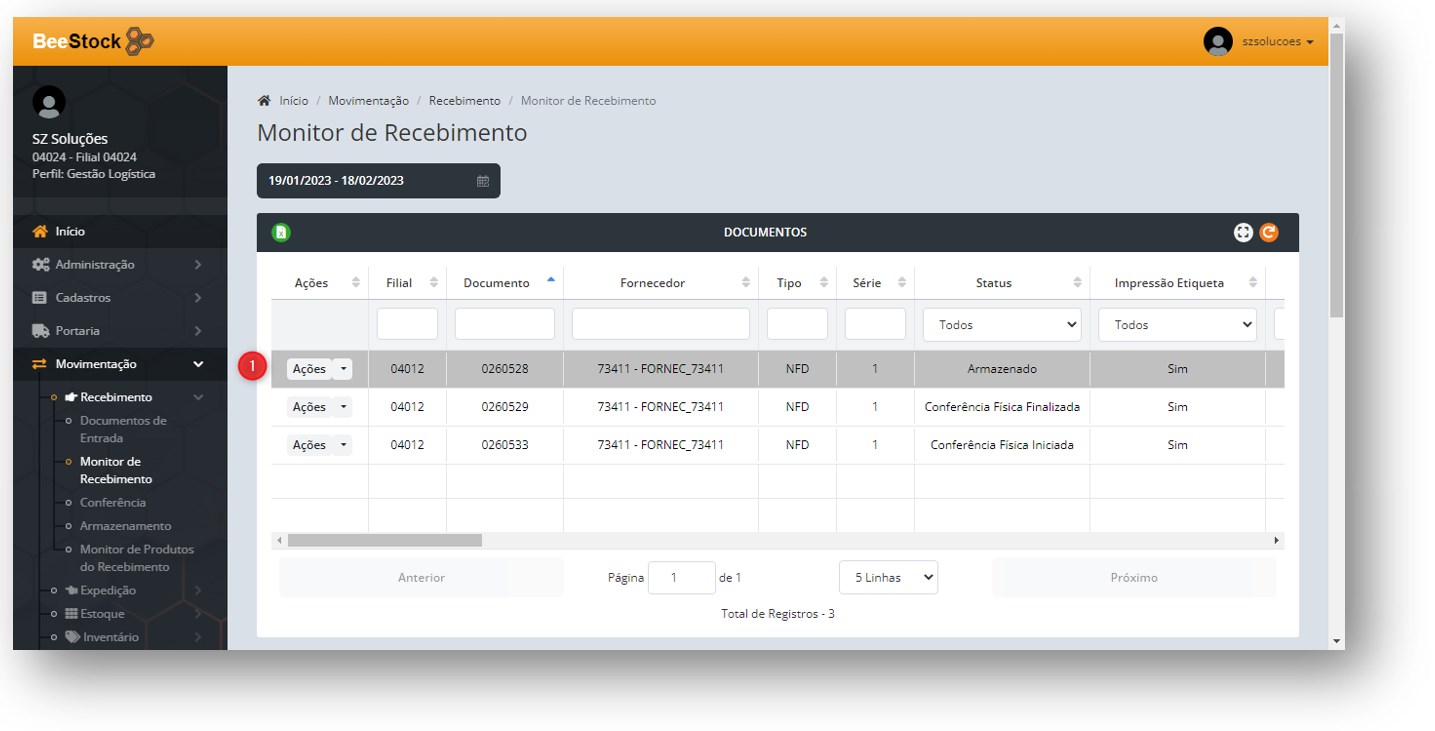The height and width of the screenshot is (731, 1435).
Task: Open Conferência in the sidebar
Action: pos(113,503)
